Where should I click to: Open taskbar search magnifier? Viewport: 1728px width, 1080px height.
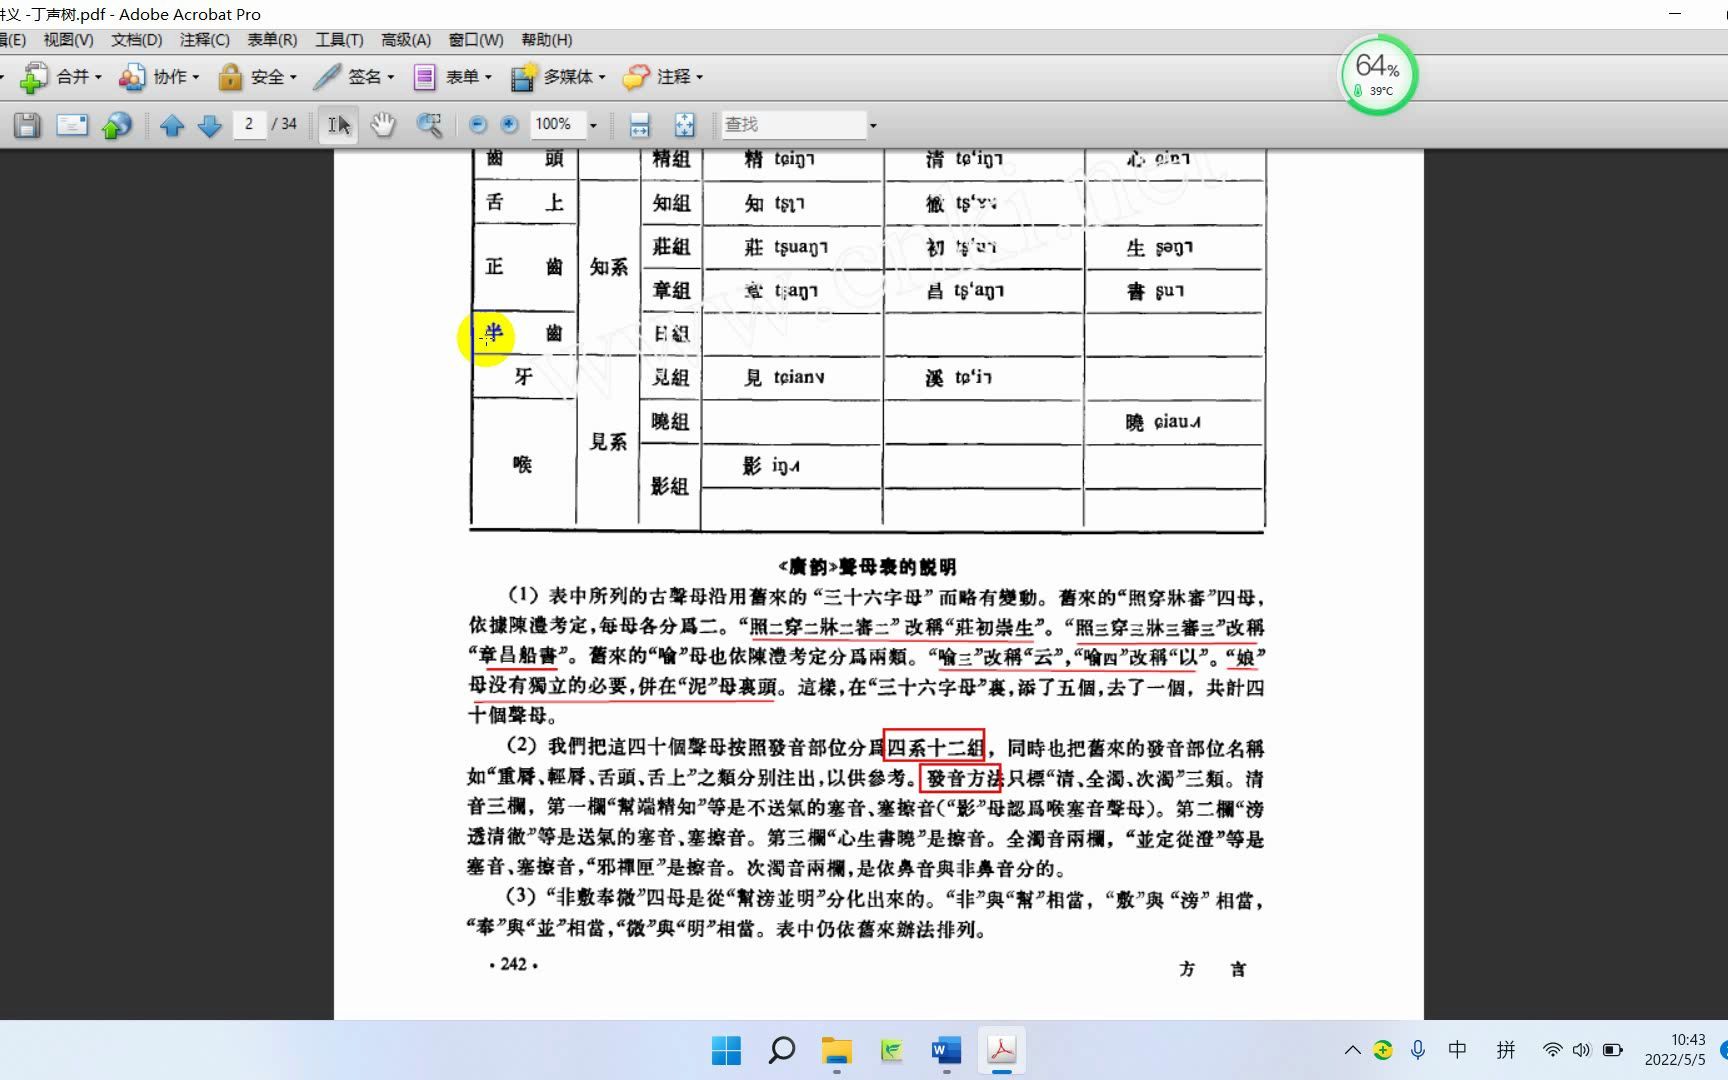781,1050
